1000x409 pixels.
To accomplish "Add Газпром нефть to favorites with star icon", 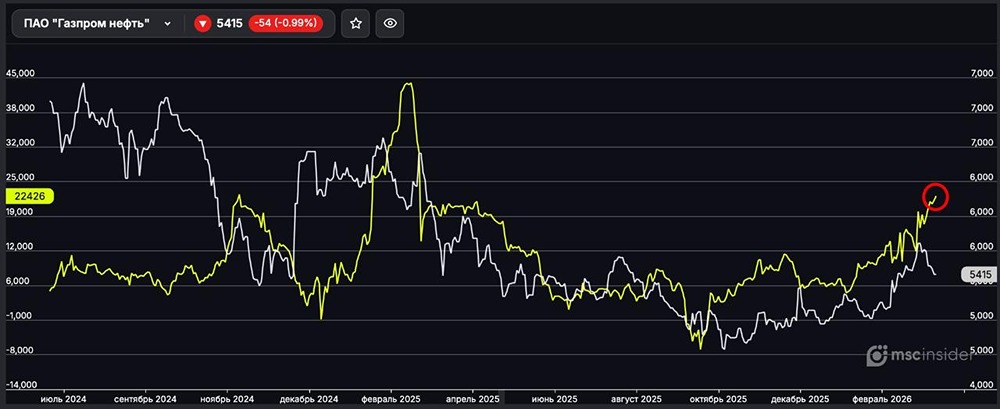I will pos(357,23).
